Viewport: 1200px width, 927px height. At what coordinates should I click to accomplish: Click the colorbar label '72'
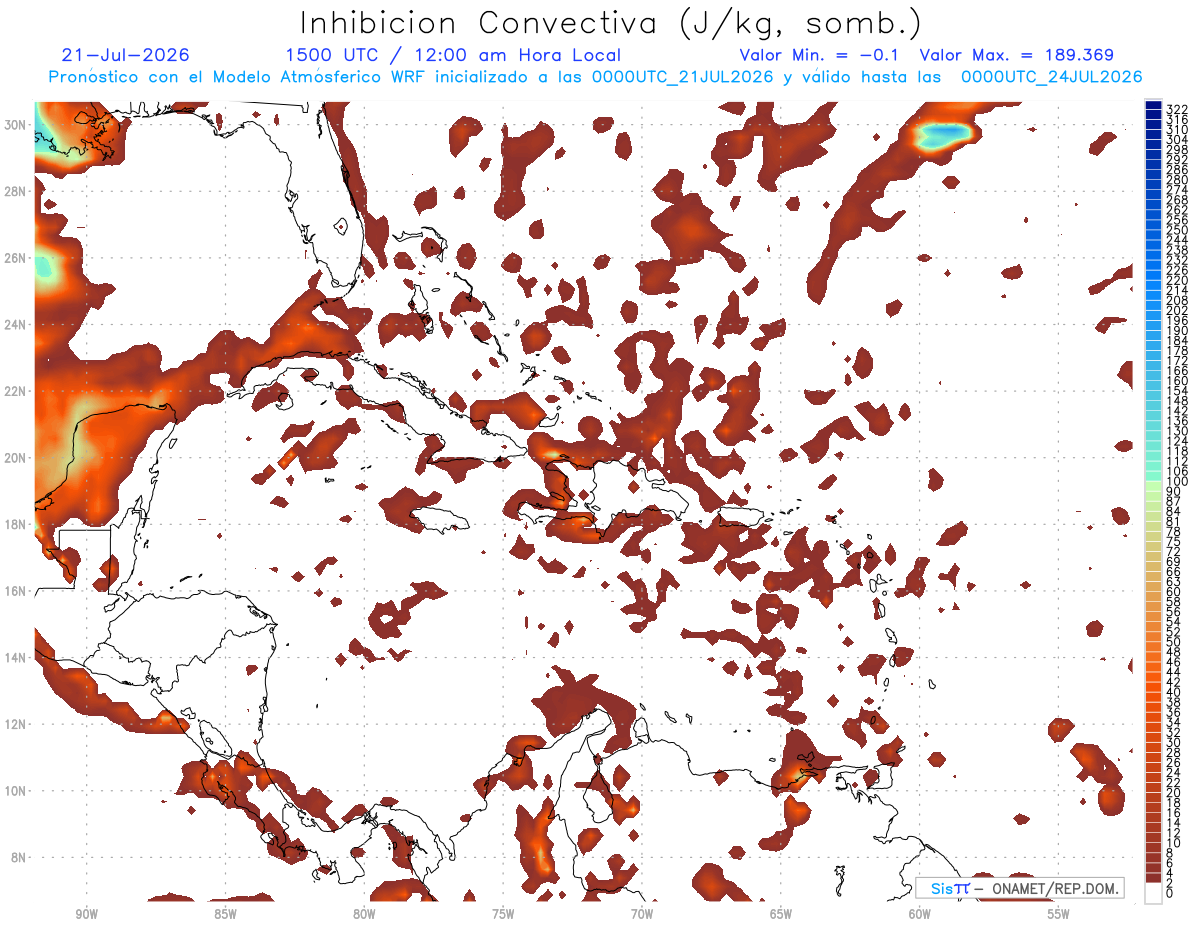point(1174,551)
